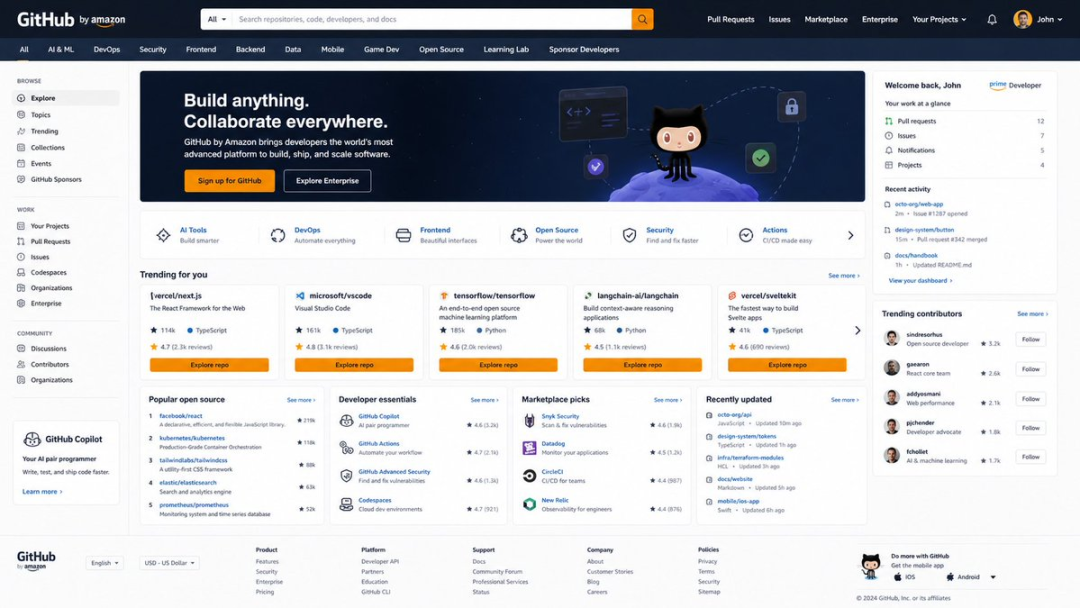The image size is (1080, 608).
Task: Click the Sign up for GitHub button
Action: (x=229, y=180)
